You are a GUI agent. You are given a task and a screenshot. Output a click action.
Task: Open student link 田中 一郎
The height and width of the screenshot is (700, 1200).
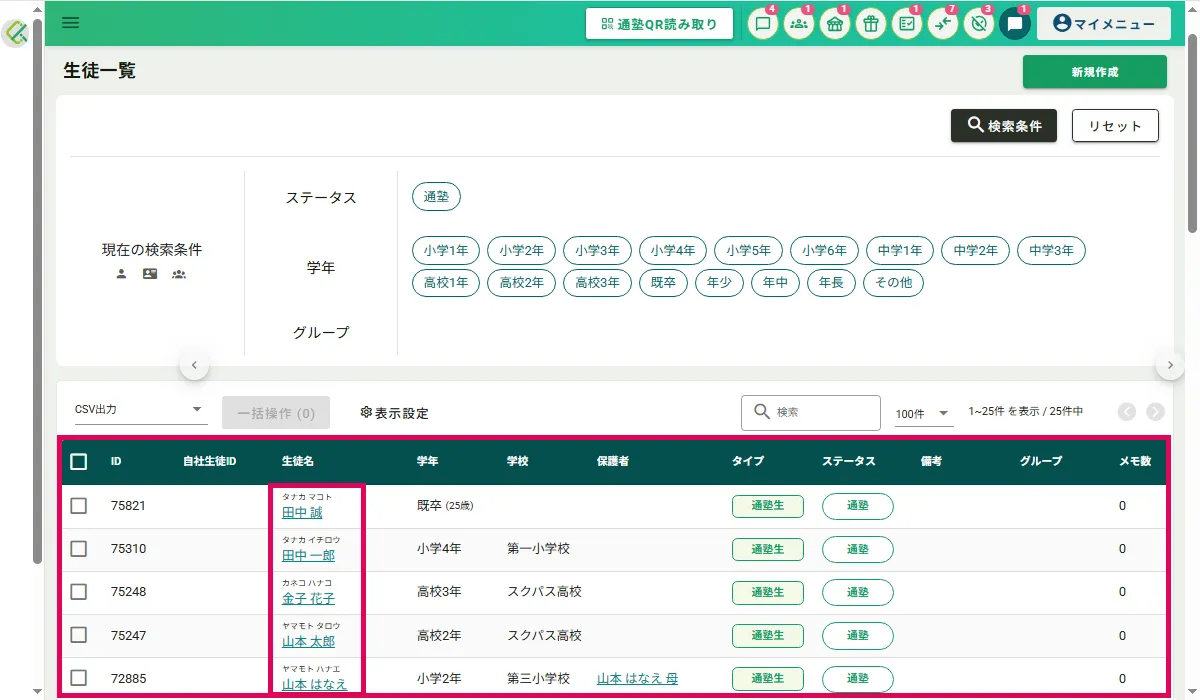pyautogui.click(x=308, y=556)
